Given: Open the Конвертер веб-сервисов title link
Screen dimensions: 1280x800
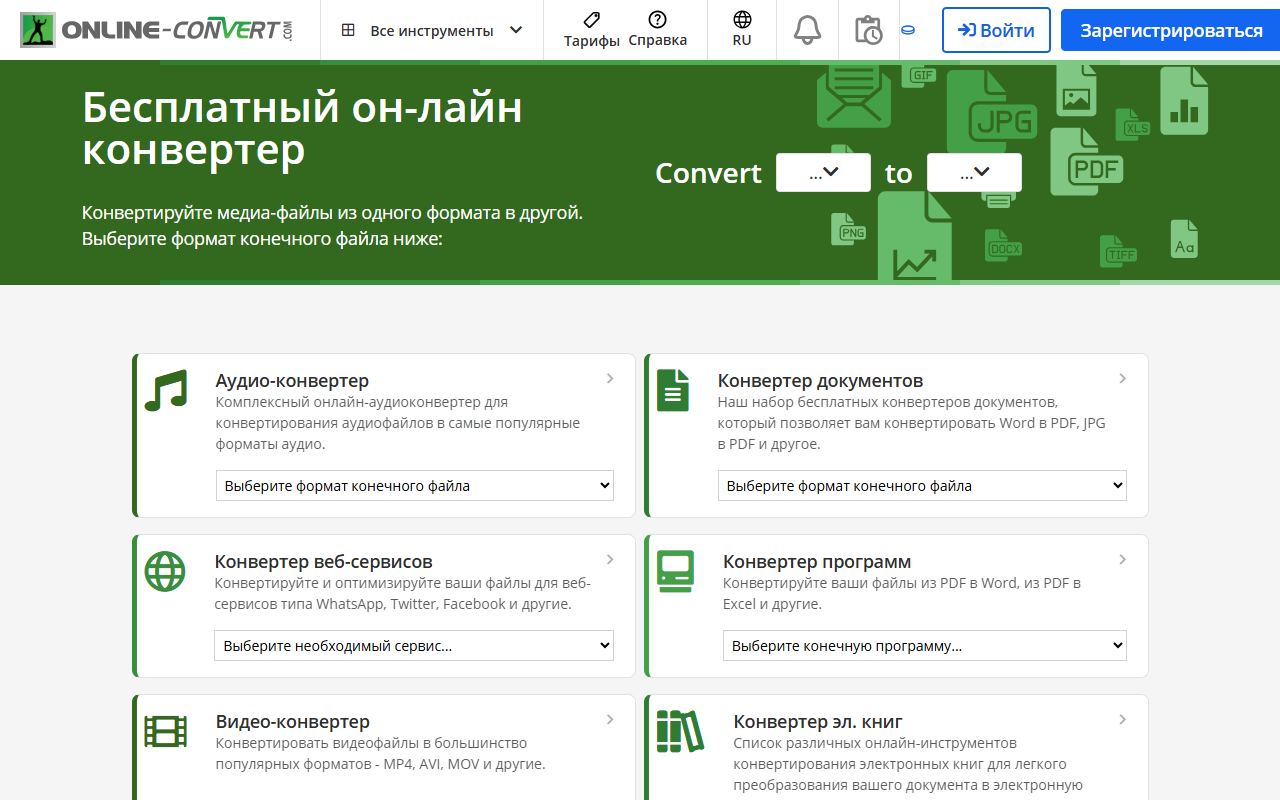Looking at the screenshot, I should [323, 561].
